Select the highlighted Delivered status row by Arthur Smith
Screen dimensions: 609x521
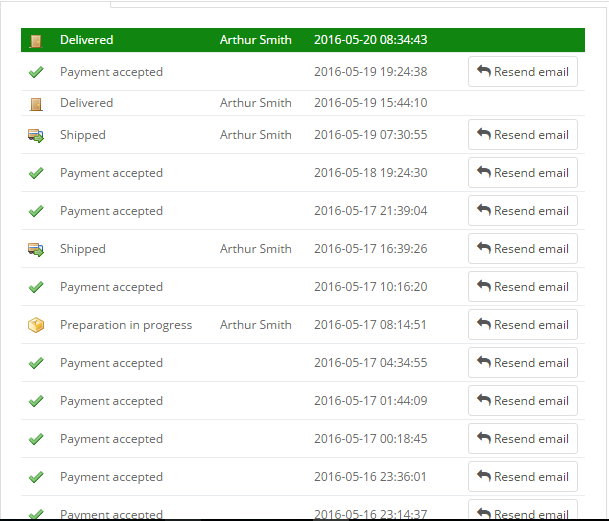tap(303, 40)
